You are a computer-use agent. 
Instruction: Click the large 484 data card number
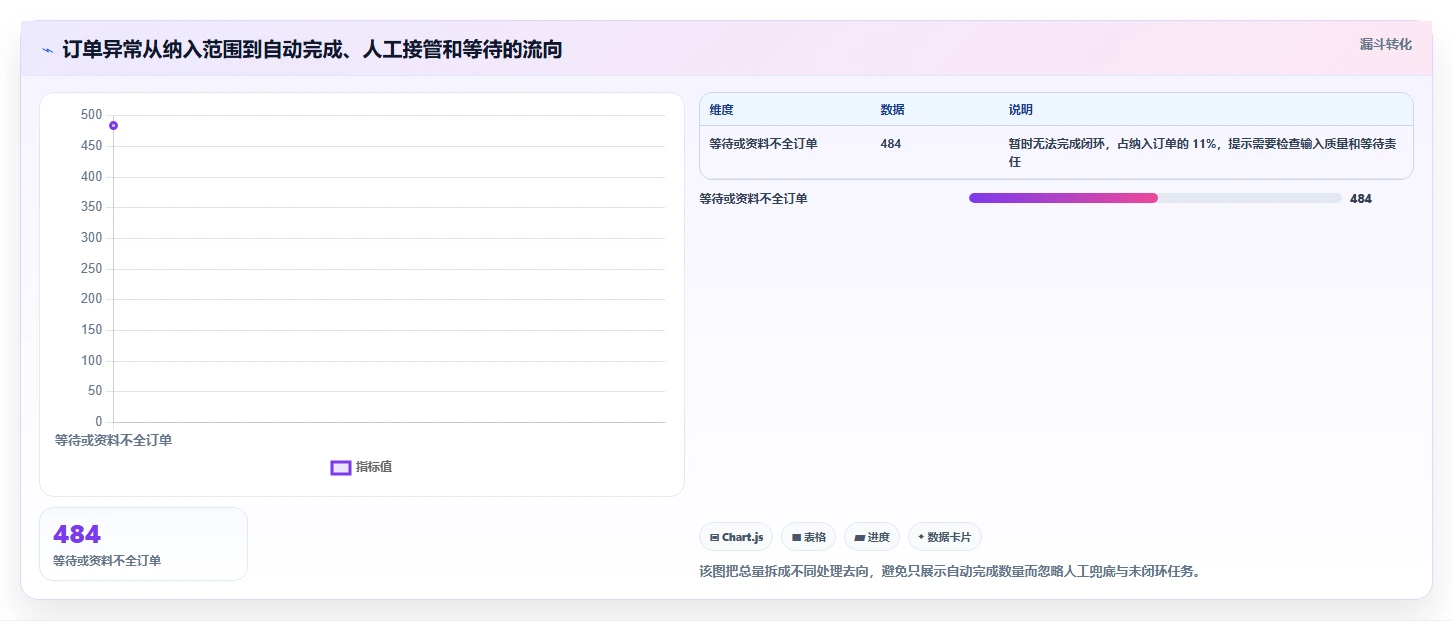[77, 535]
